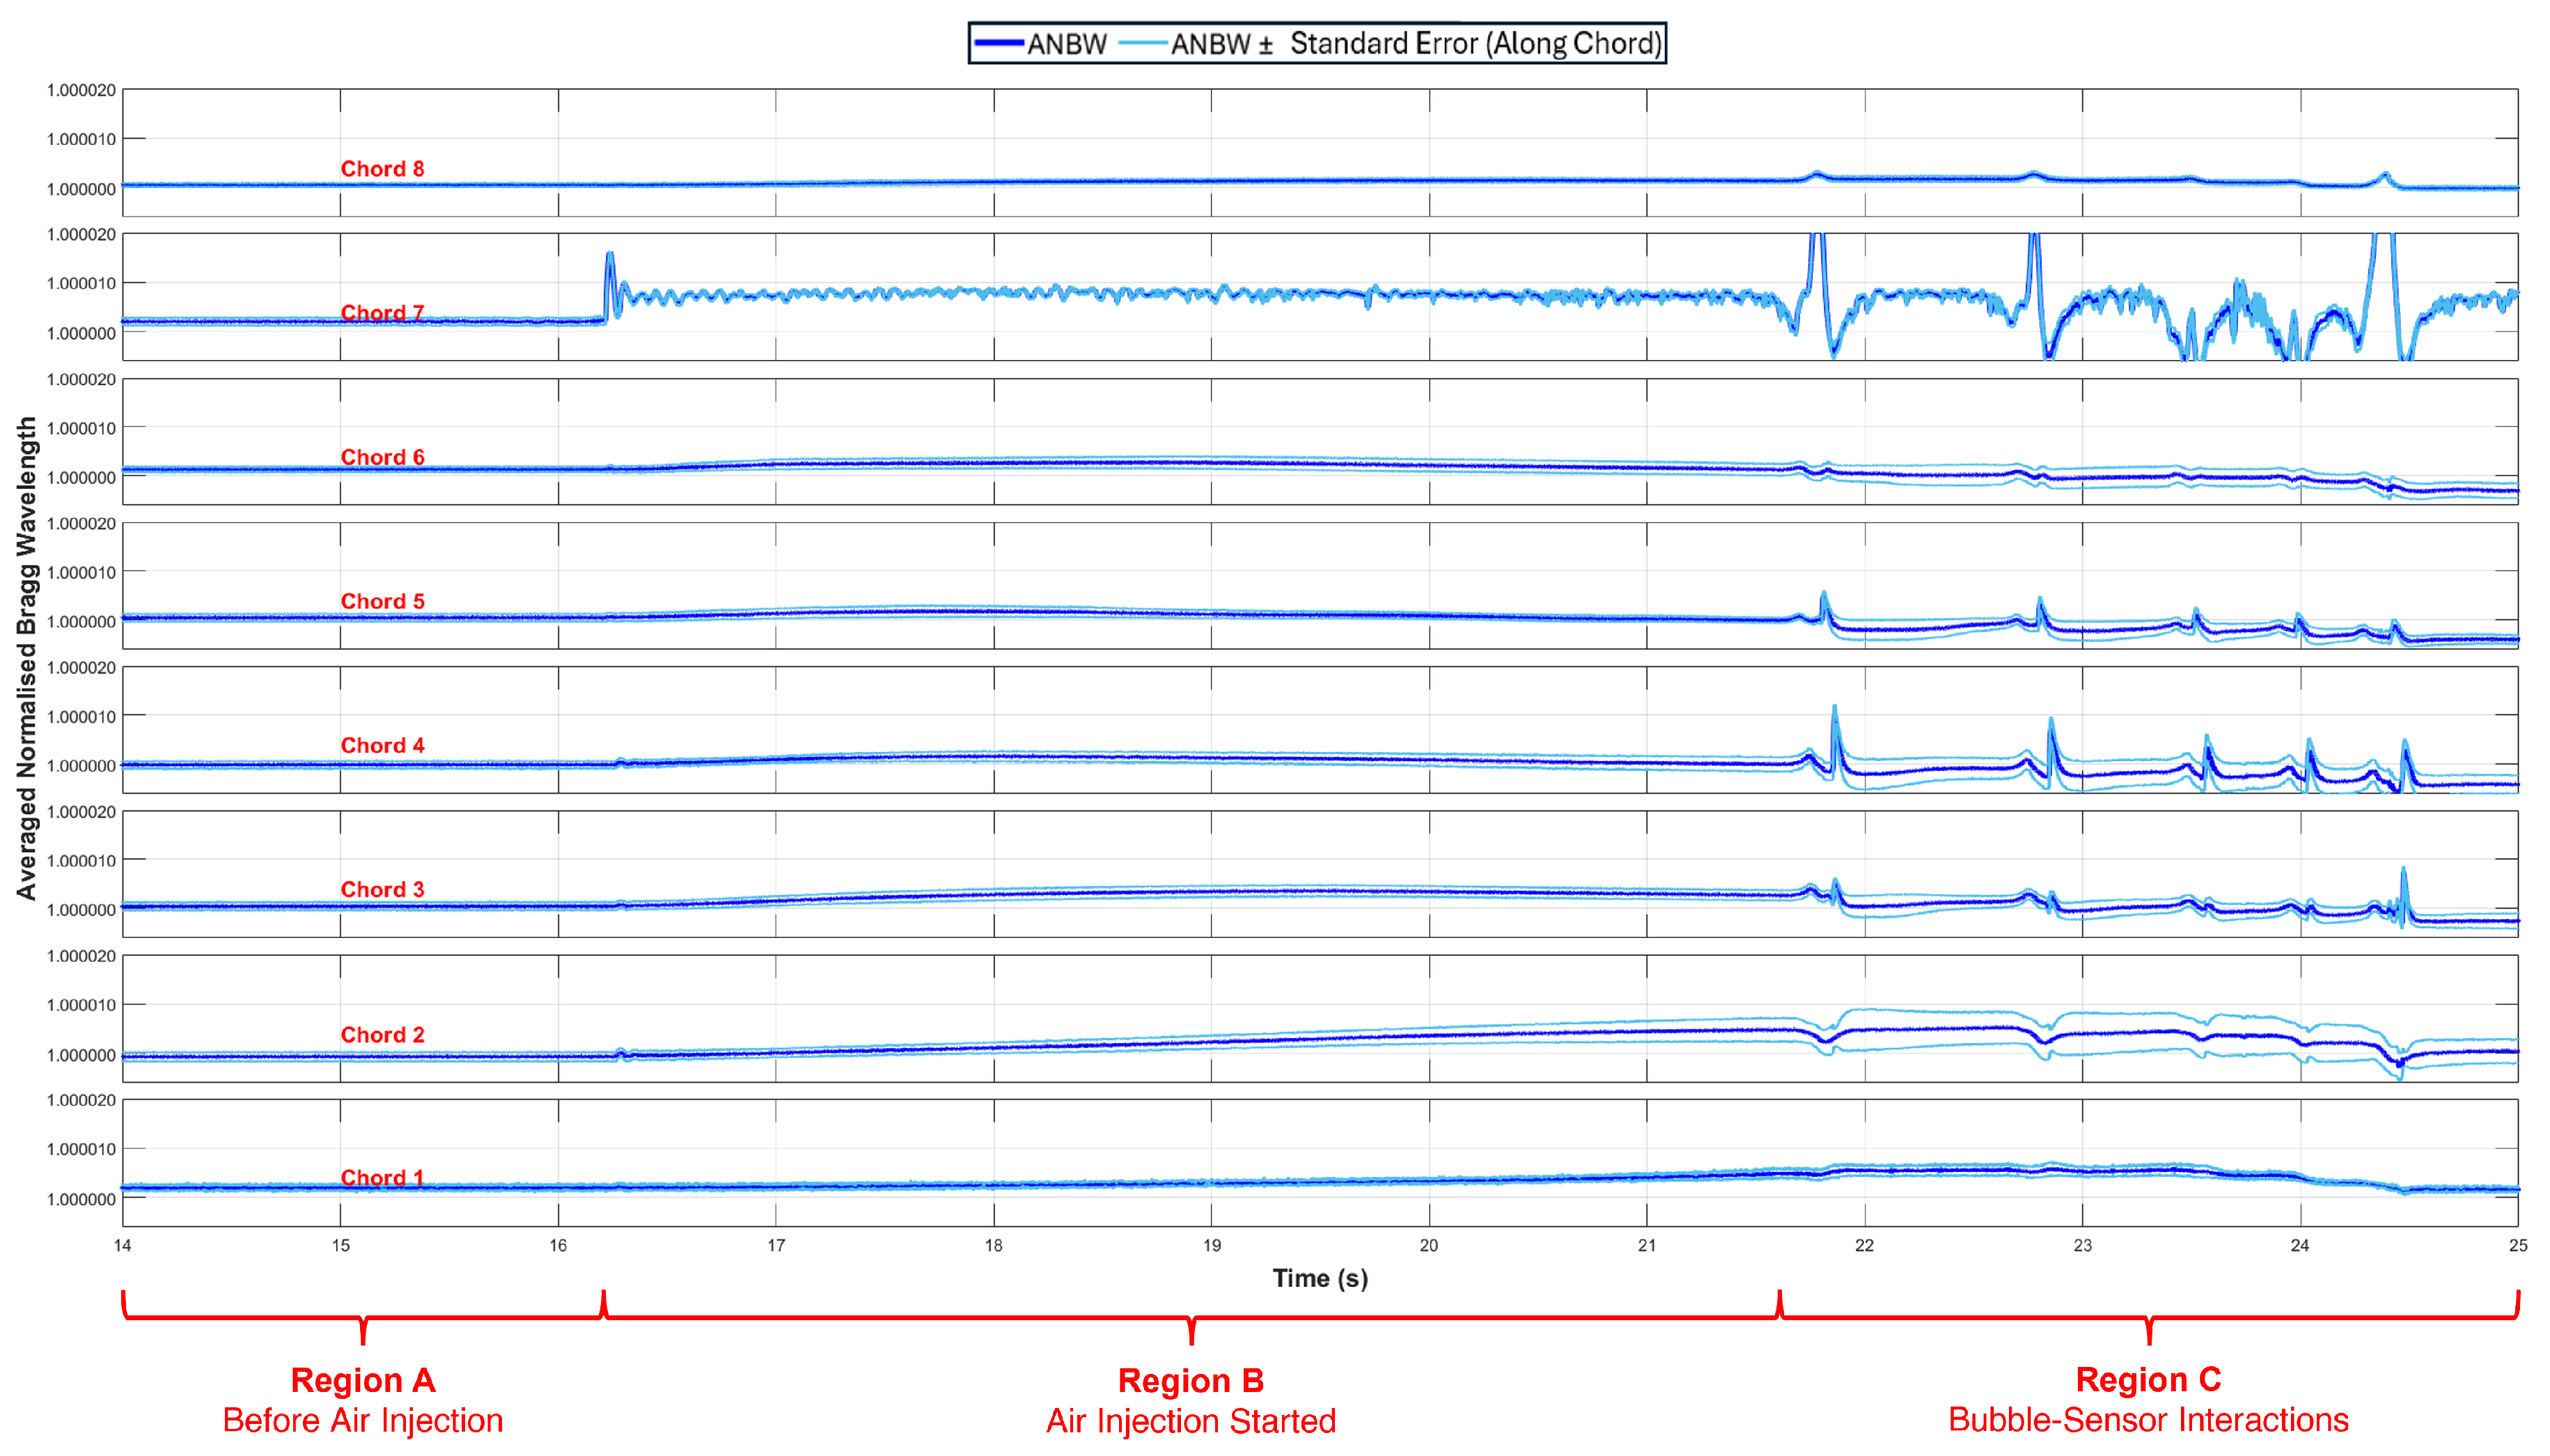Click the dark blue ANBW legend line swatch
This screenshot has height=1456, width=2550.
point(999,43)
